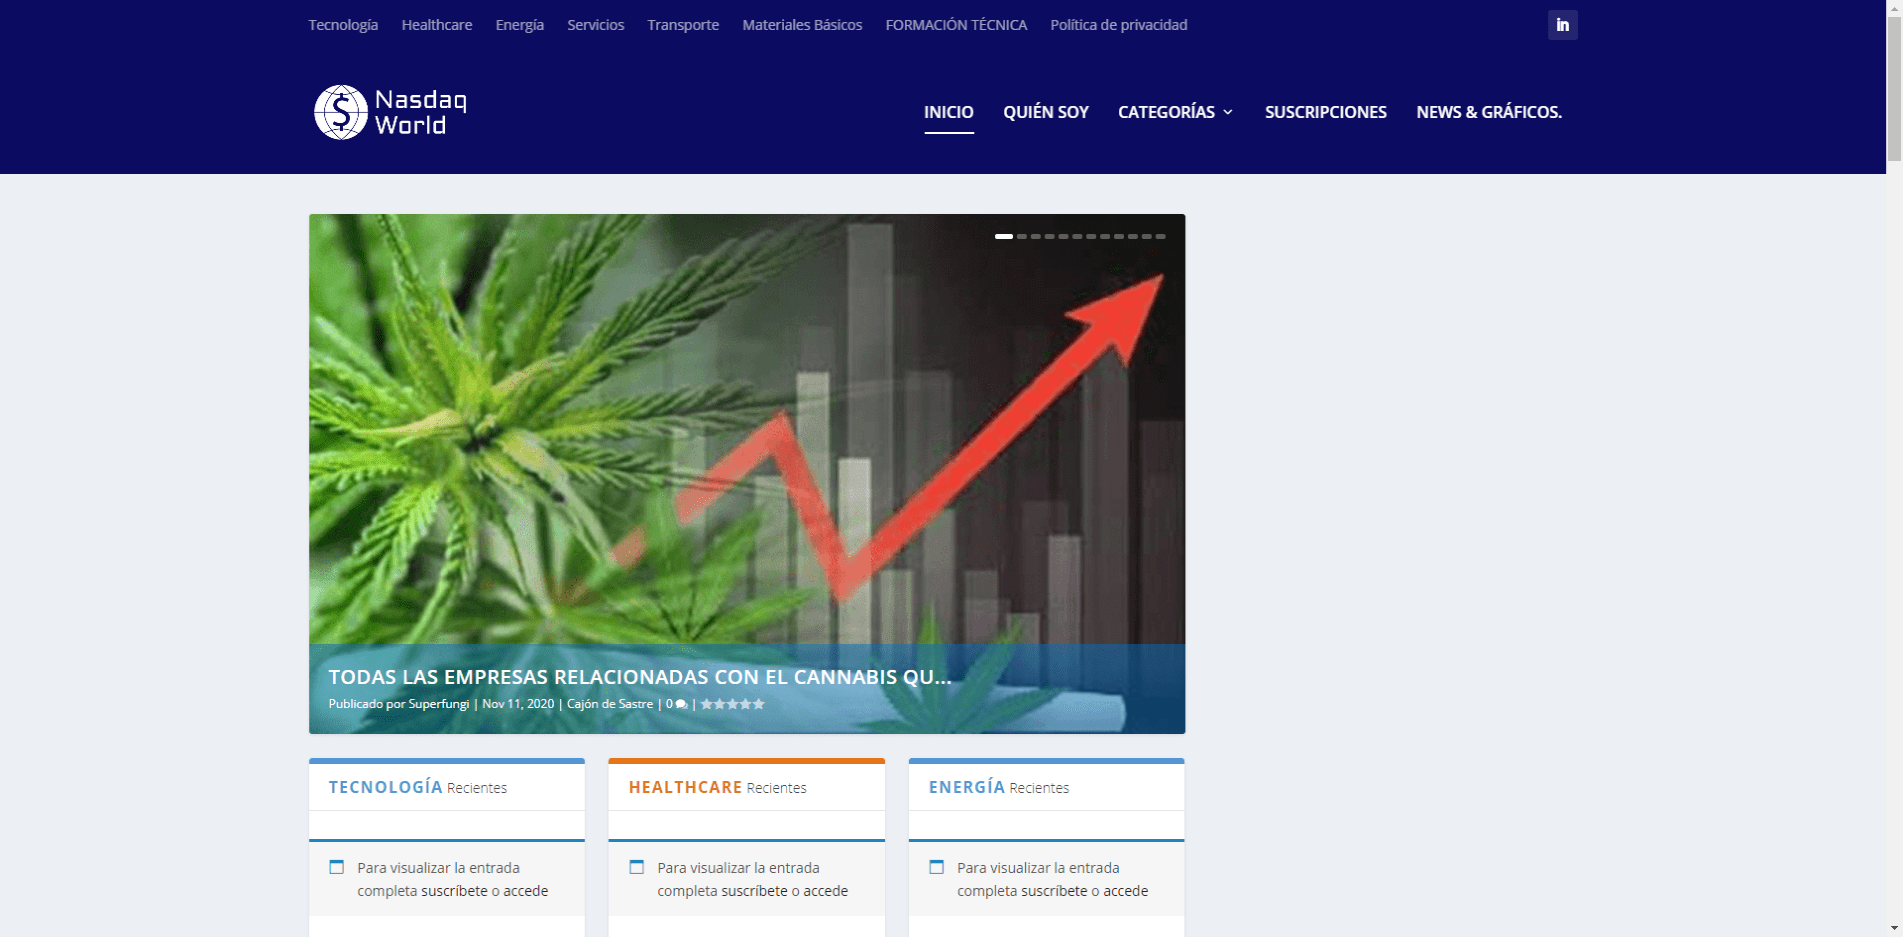The image size is (1903, 937).
Task: Open the LinkedIn social icon
Action: (x=1562, y=25)
